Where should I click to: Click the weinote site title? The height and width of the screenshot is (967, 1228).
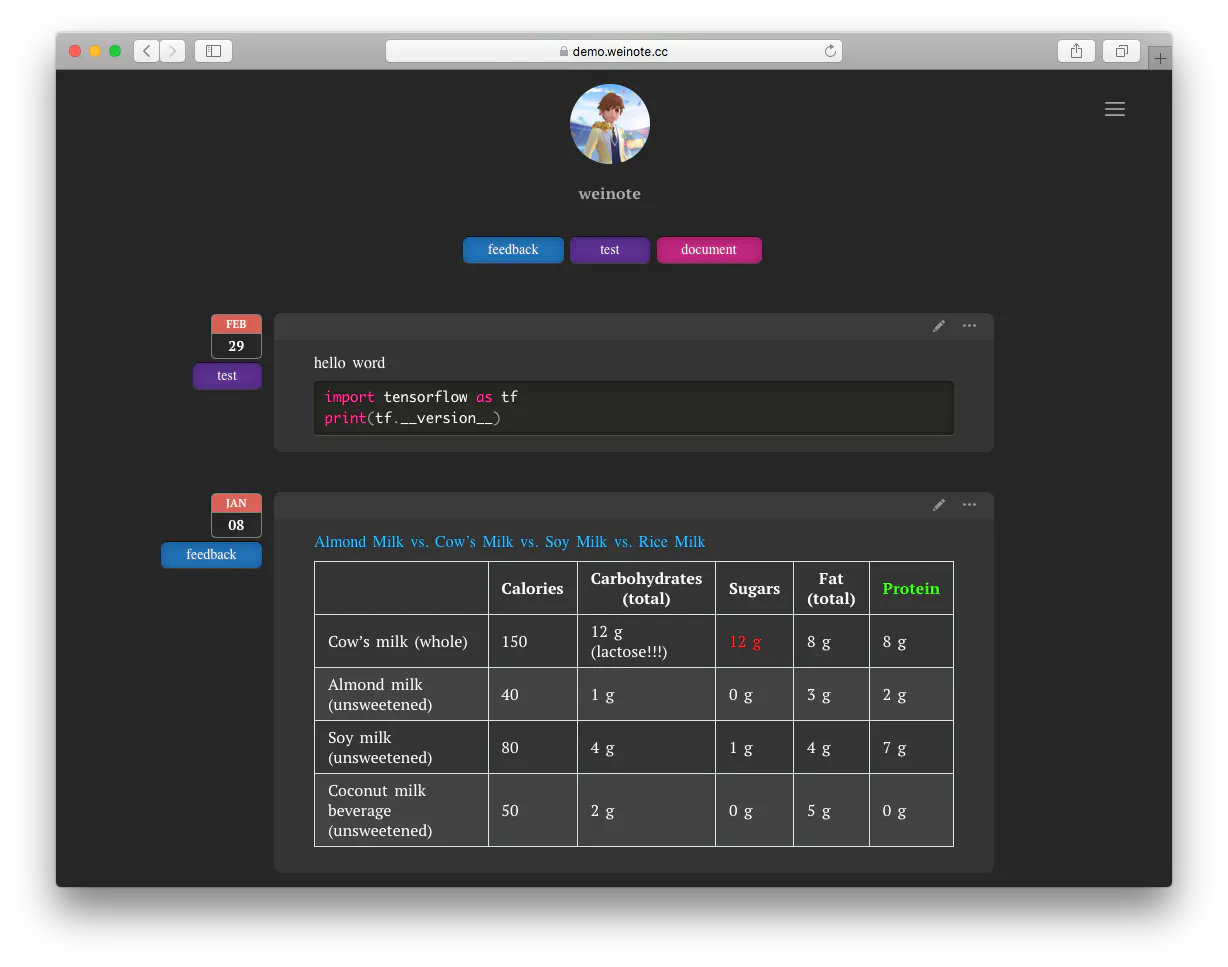pyautogui.click(x=610, y=194)
